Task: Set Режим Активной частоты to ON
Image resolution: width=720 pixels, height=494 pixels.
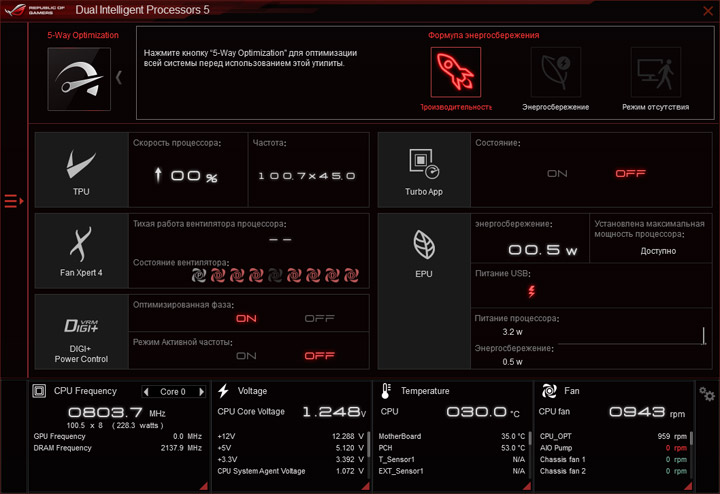Action: click(x=246, y=356)
